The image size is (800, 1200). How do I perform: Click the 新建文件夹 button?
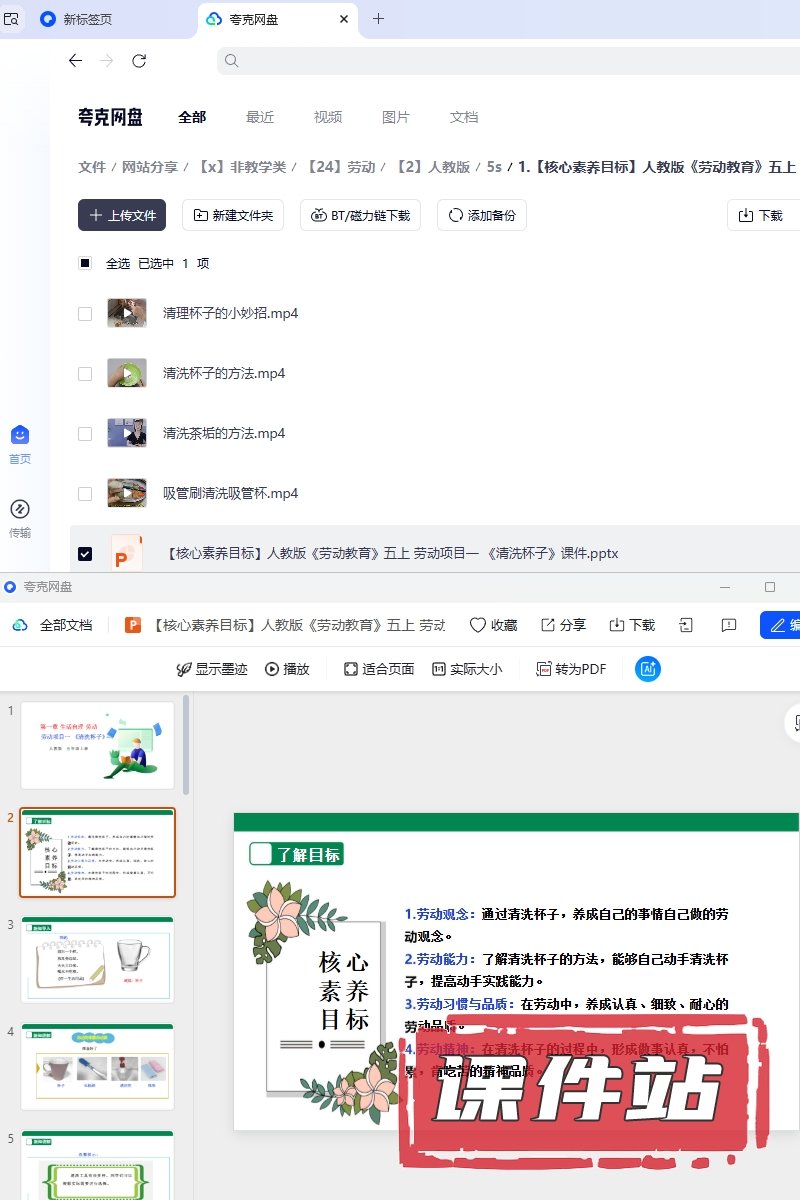(x=233, y=215)
